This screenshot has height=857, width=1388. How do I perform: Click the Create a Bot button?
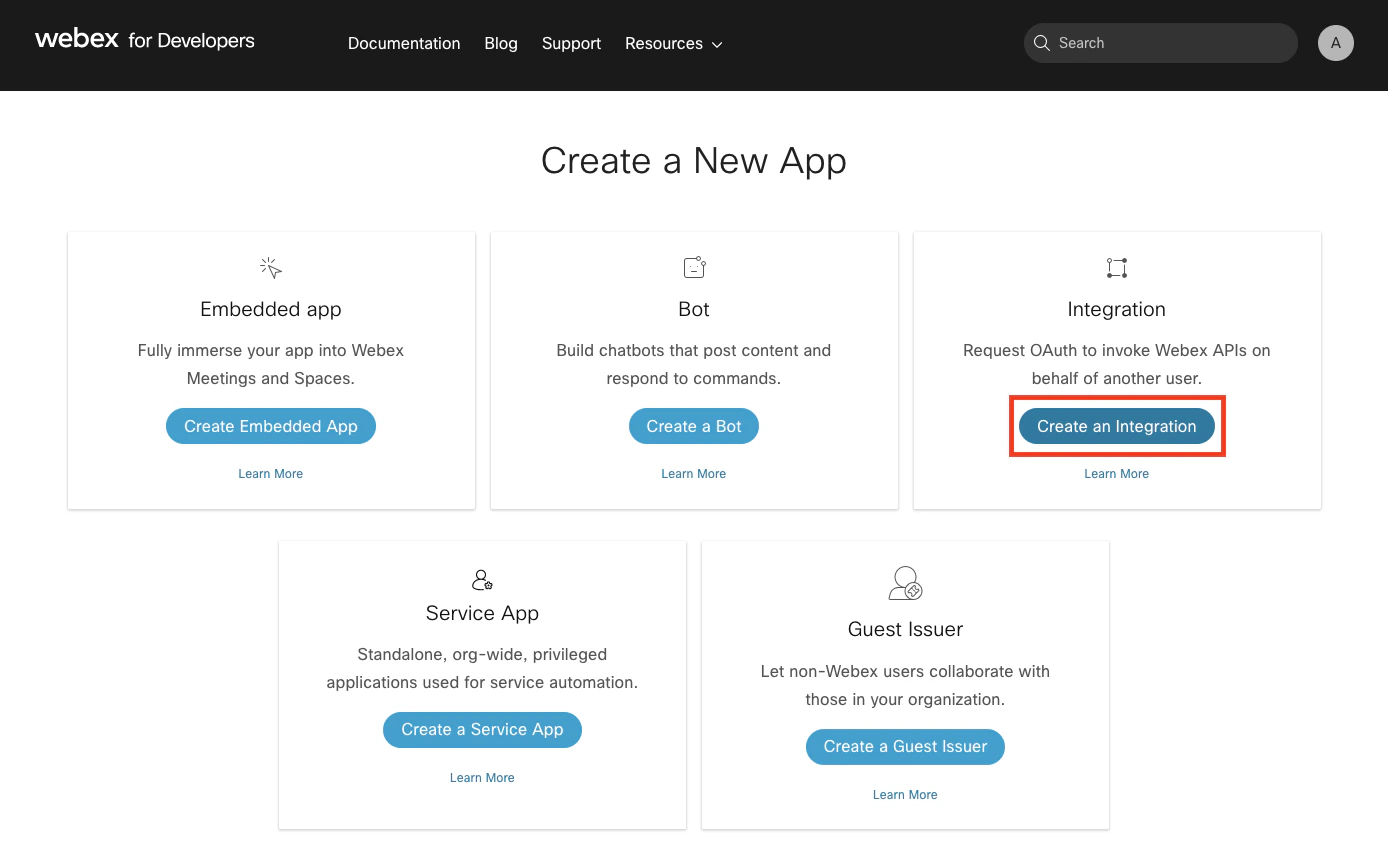(x=694, y=426)
